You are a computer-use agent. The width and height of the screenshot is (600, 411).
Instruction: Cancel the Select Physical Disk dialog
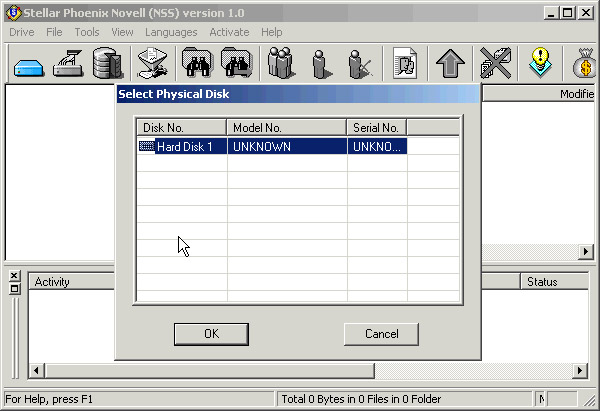tap(381, 334)
